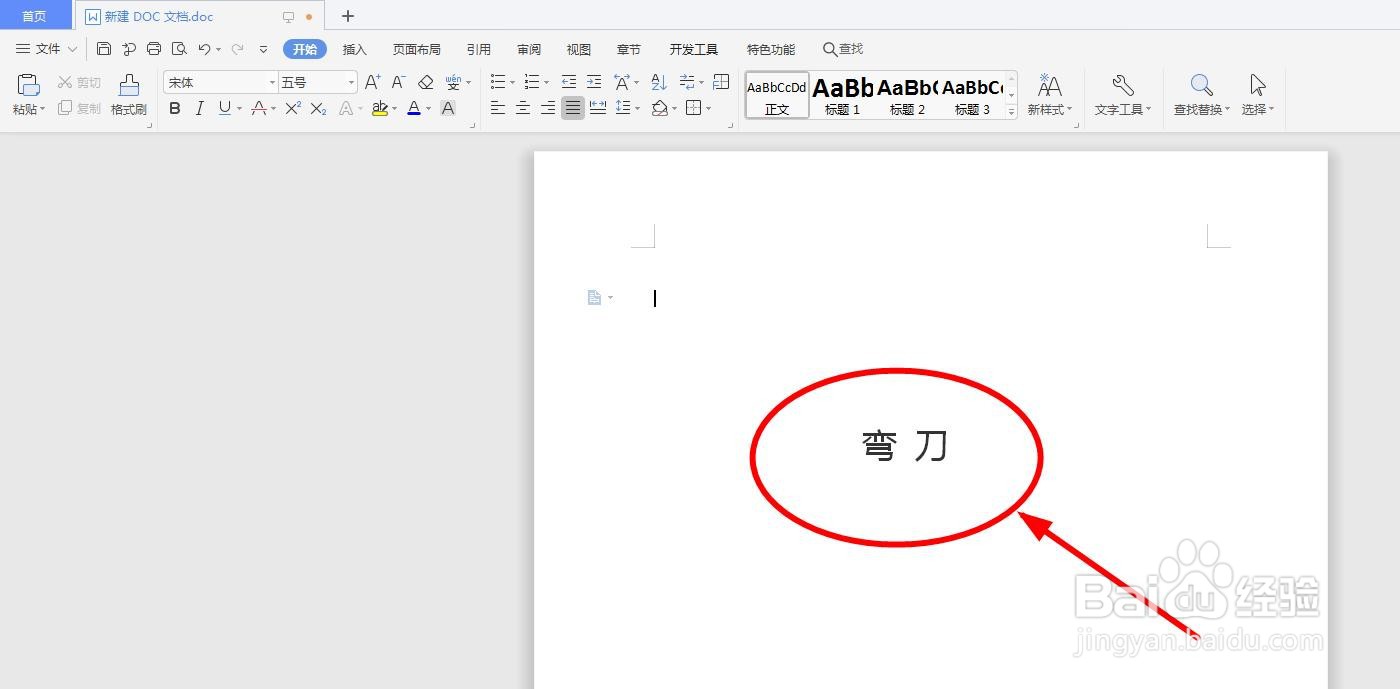
Task: Click the Increase Font Size icon
Action: click(x=371, y=82)
